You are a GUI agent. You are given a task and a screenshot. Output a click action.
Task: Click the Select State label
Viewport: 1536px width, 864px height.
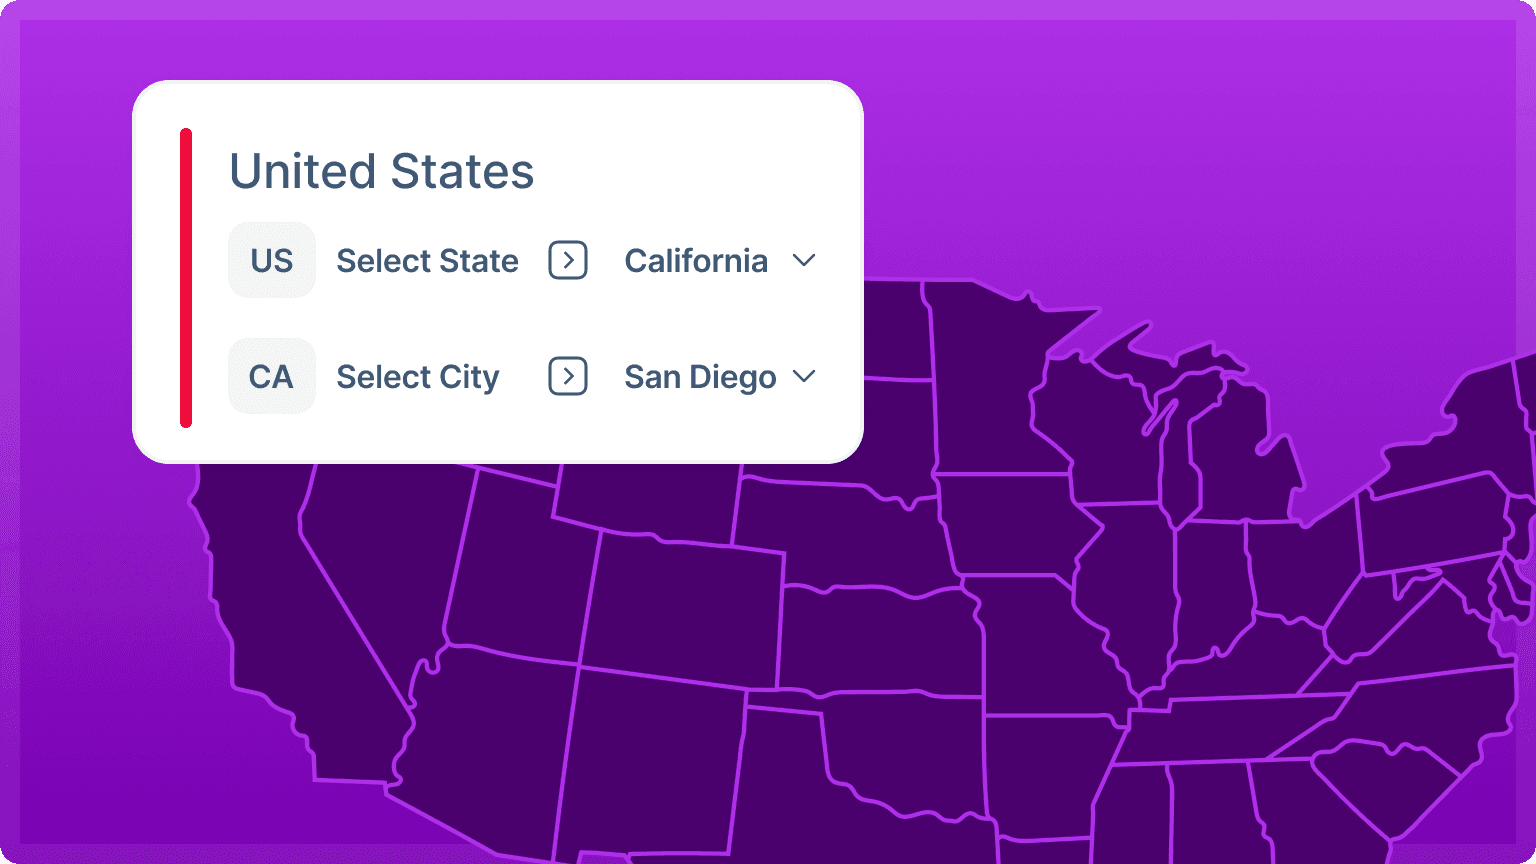(427, 261)
